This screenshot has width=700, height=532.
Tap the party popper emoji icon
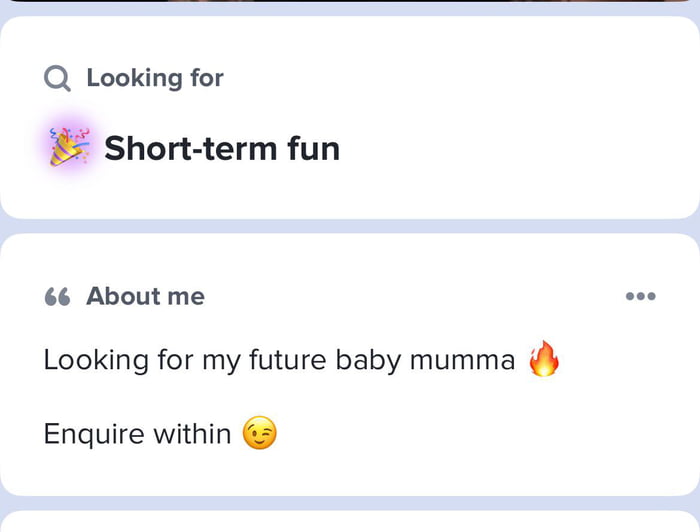[x=70, y=148]
